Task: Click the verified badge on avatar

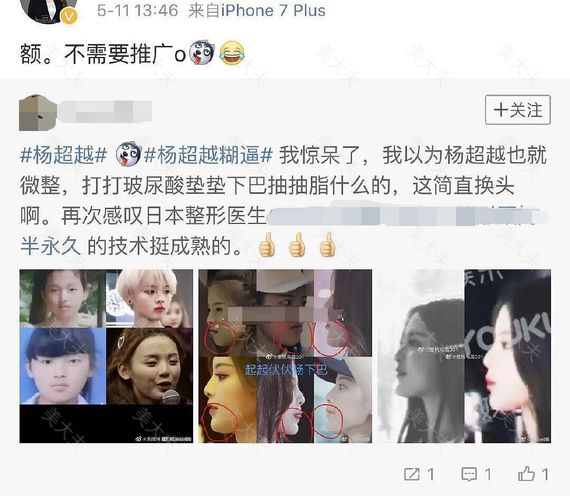Action: coord(68,17)
